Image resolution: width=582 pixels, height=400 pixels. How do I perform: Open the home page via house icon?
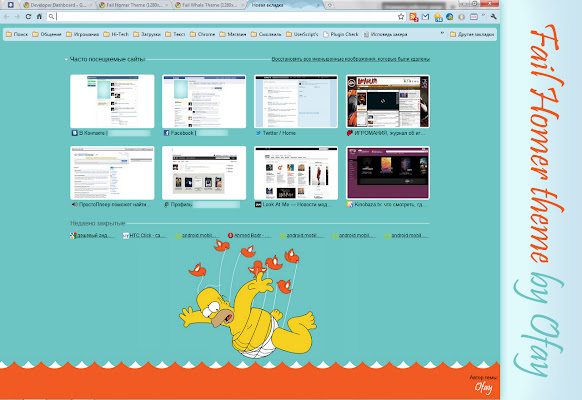click(x=39, y=16)
